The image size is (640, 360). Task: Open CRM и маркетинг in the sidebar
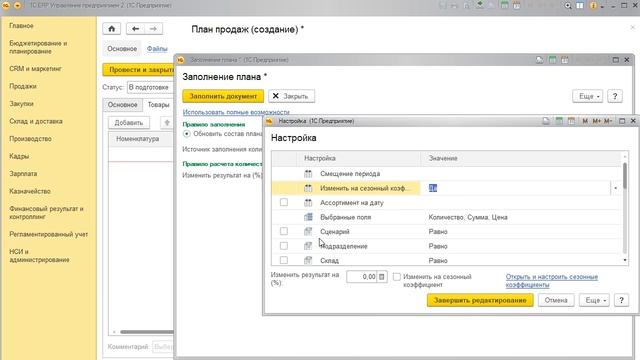point(36,69)
